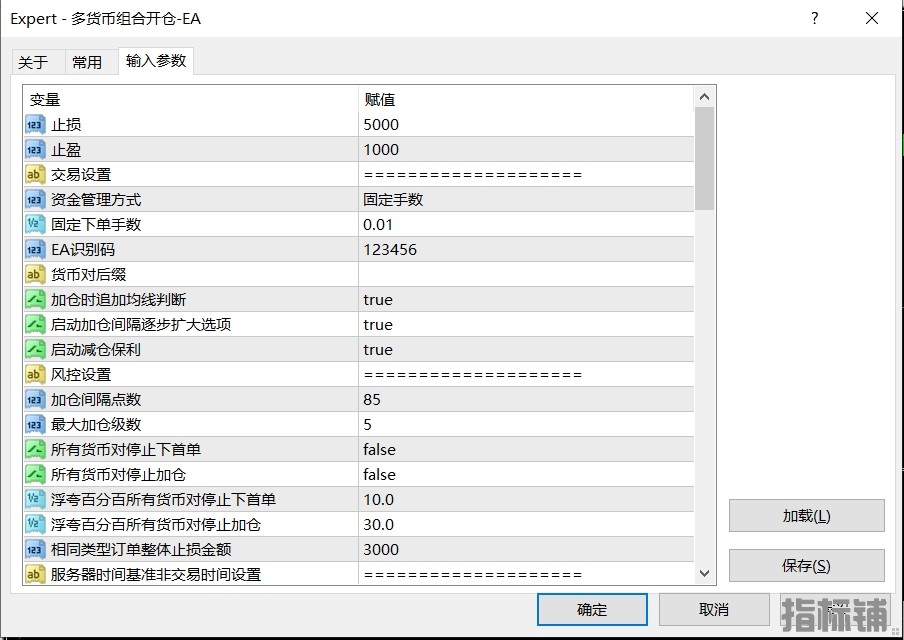The image size is (904, 640).
Task: Click the boolean icon beside 所有货币对停止加仓
Action: coord(35,475)
